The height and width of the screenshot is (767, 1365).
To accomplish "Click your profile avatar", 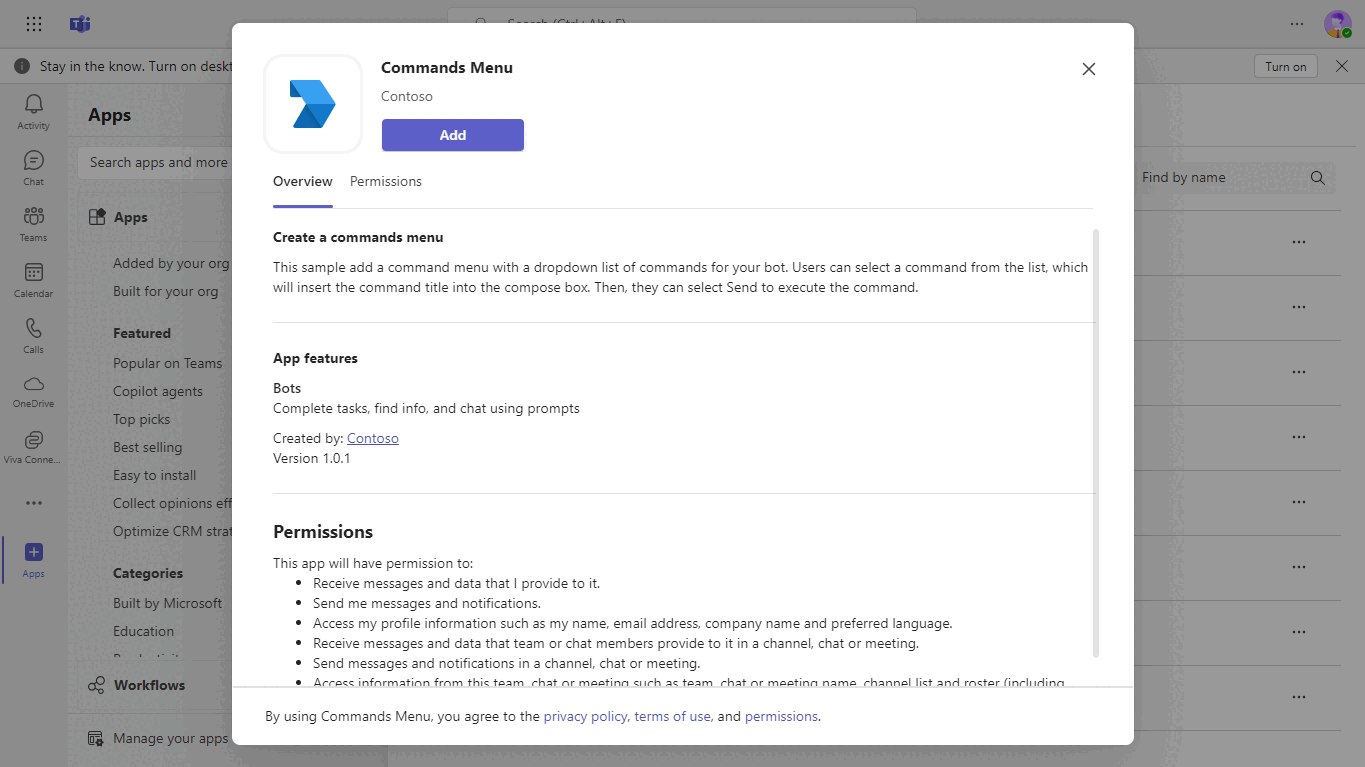I will point(1337,23).
